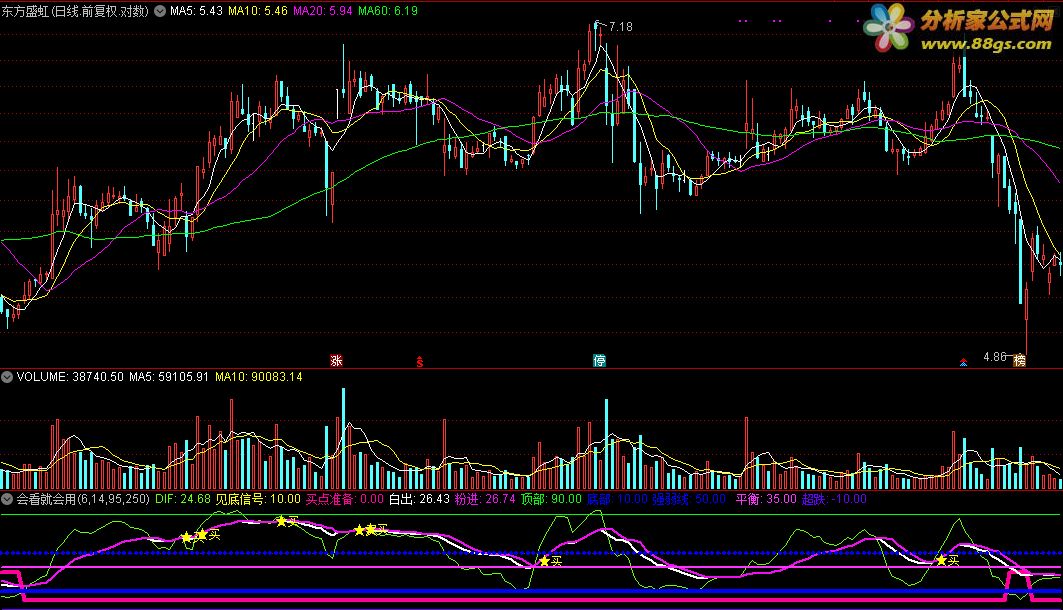The height and width of the screenshot is (610, 1063).
Task: Click the DIF: 24.68 value
Action: tap(183, 500)
